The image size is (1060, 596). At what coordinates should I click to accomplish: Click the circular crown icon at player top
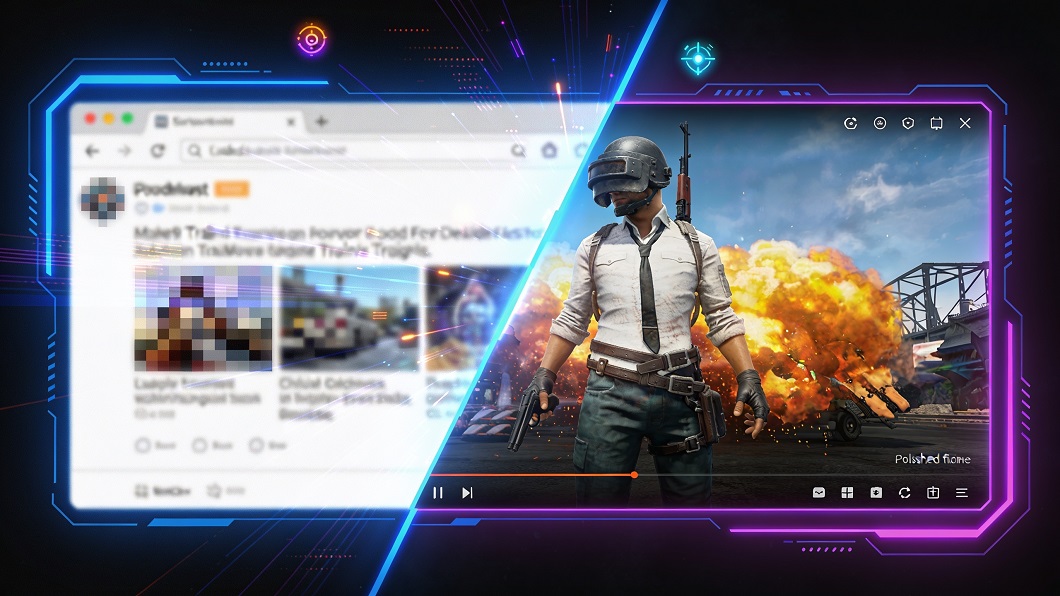click(x=880, y=123)
